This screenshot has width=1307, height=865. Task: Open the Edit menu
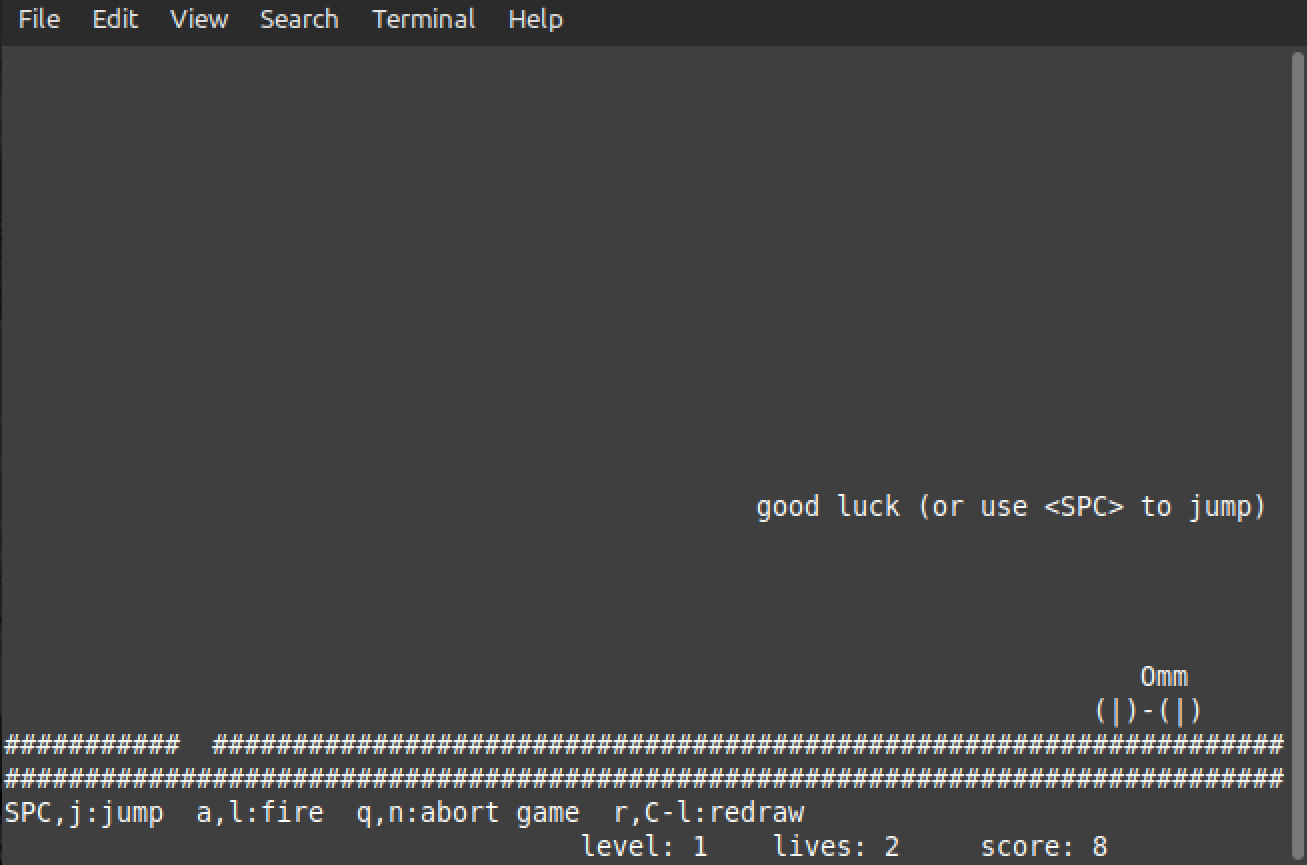[115, 19]
